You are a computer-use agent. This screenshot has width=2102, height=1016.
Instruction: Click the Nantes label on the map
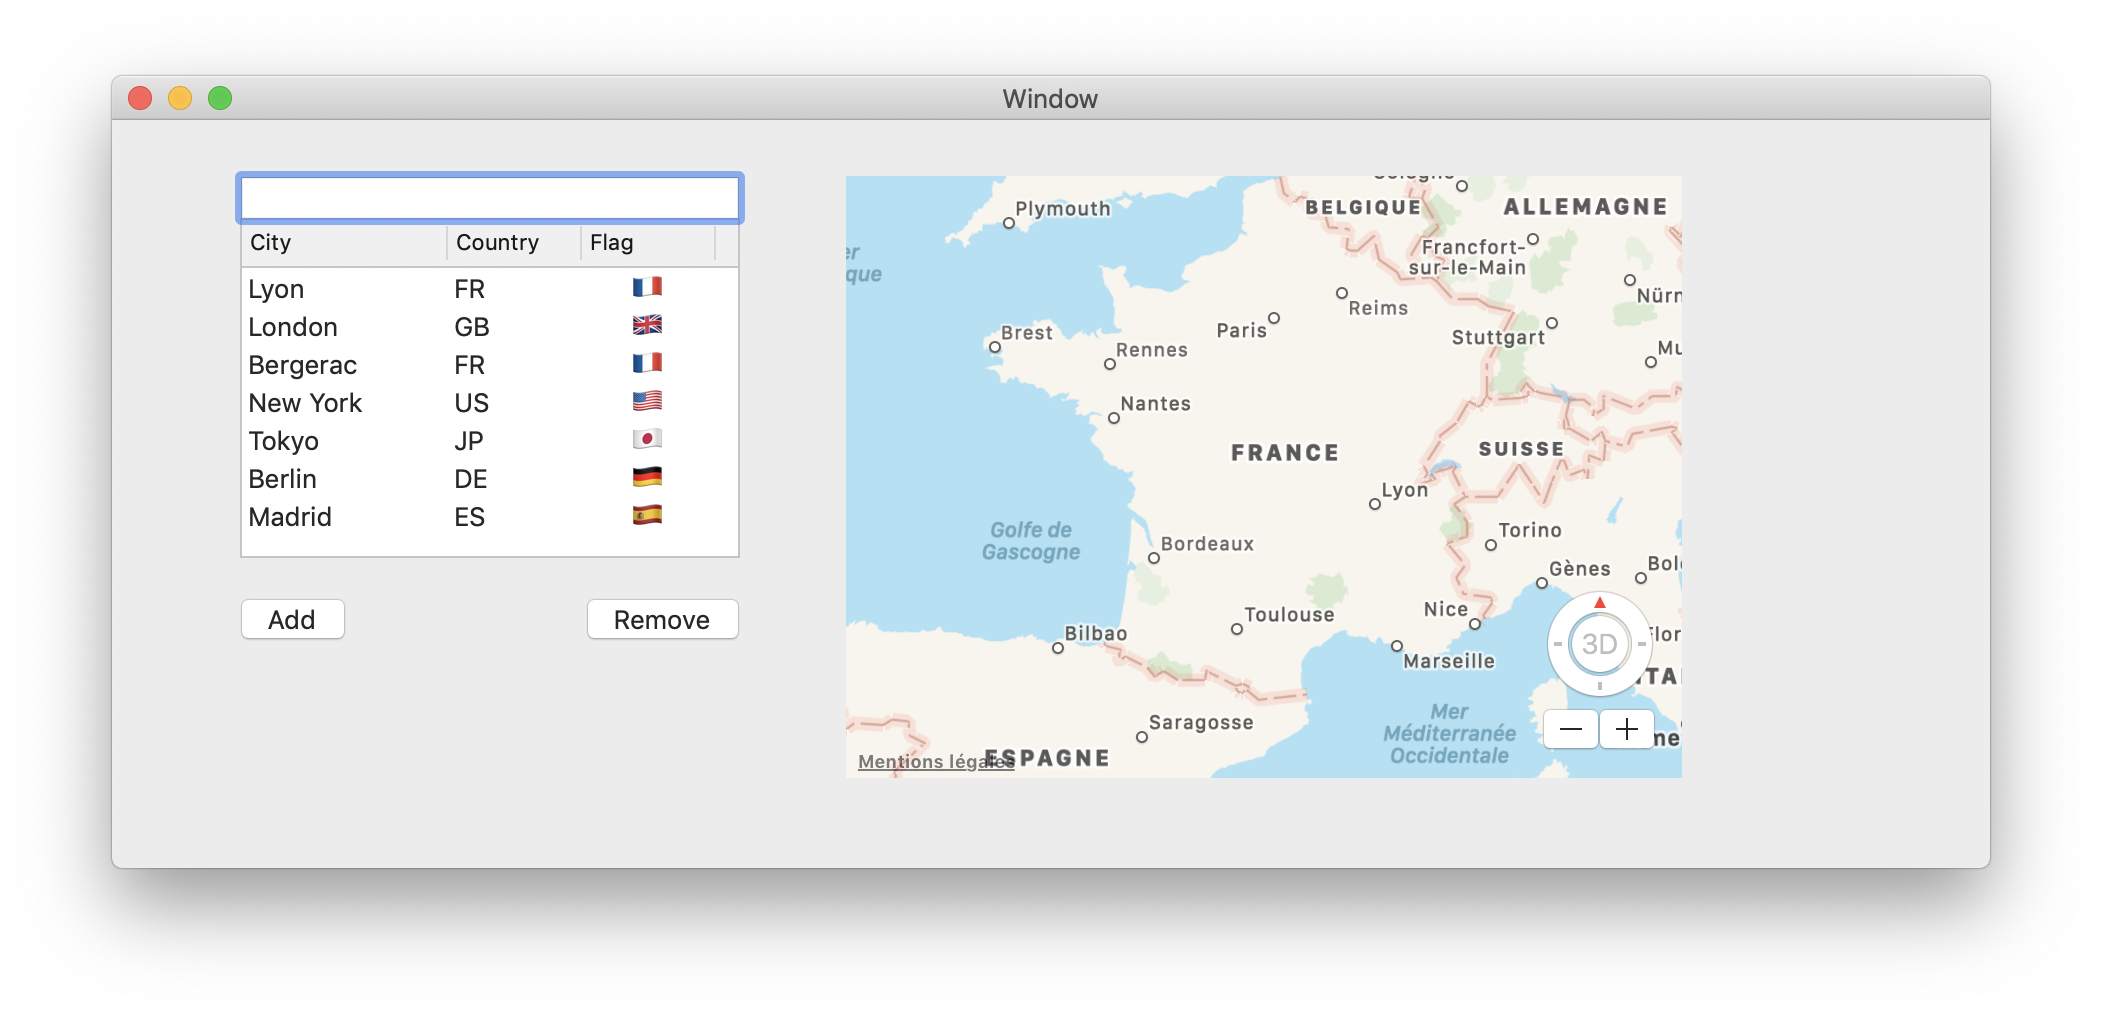tap(1155, 404)
